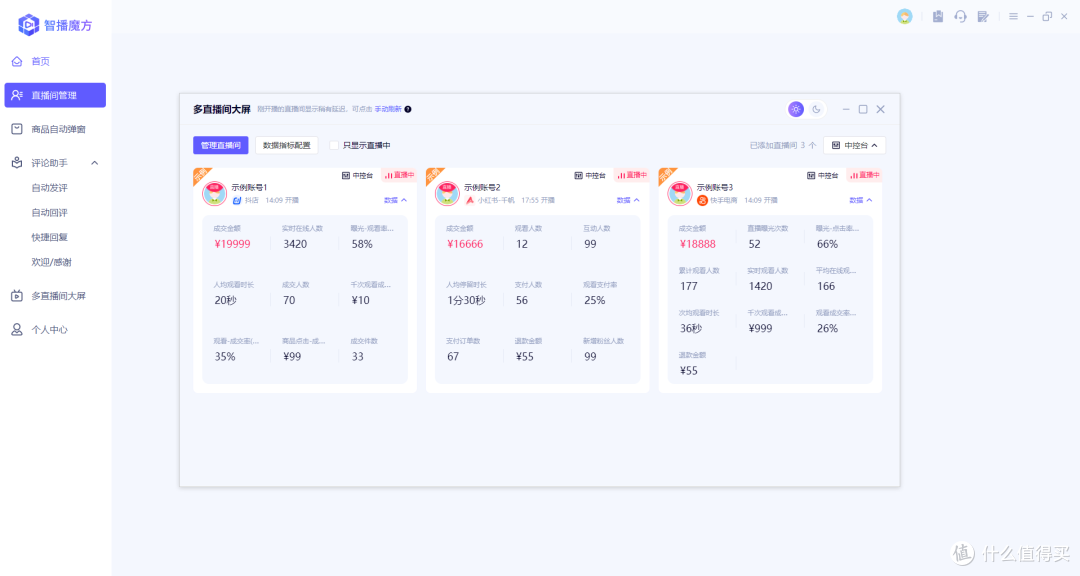Collapse 数据 section of 示例账号2
Image resolution: width=1080 pixels, height=576 pixels.
pos(628,200)
